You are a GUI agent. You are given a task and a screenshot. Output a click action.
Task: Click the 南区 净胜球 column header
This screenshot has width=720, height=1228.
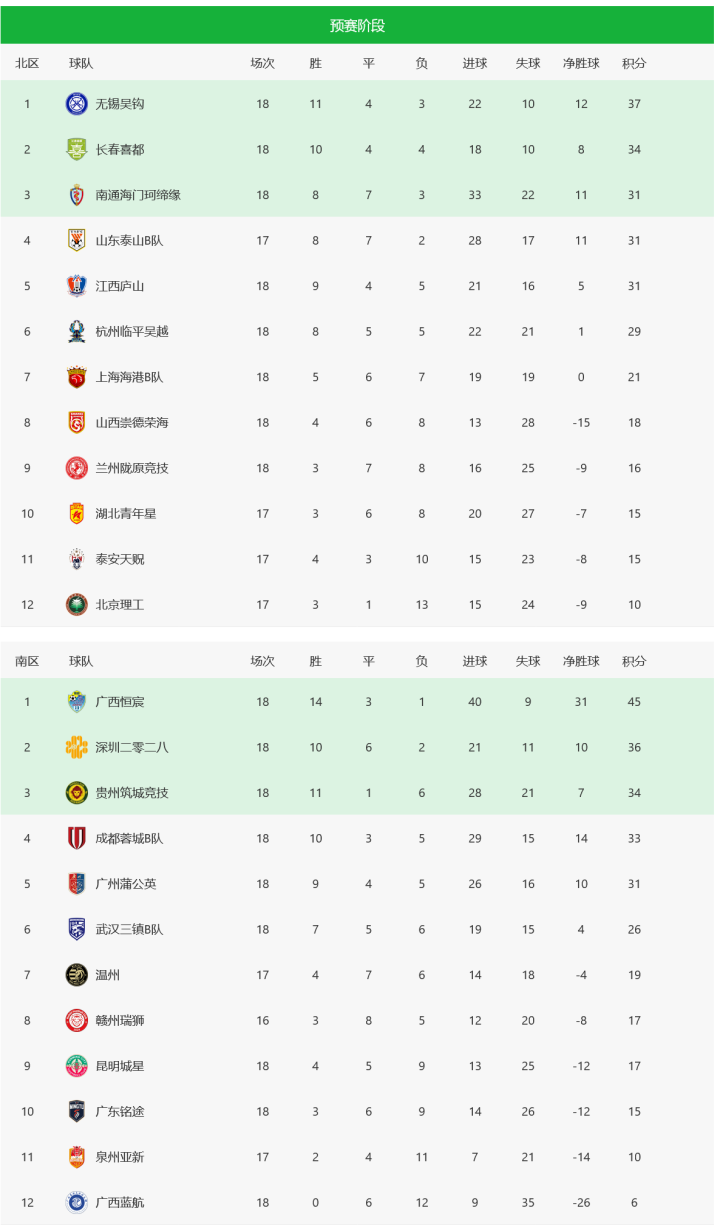[581, 661]
